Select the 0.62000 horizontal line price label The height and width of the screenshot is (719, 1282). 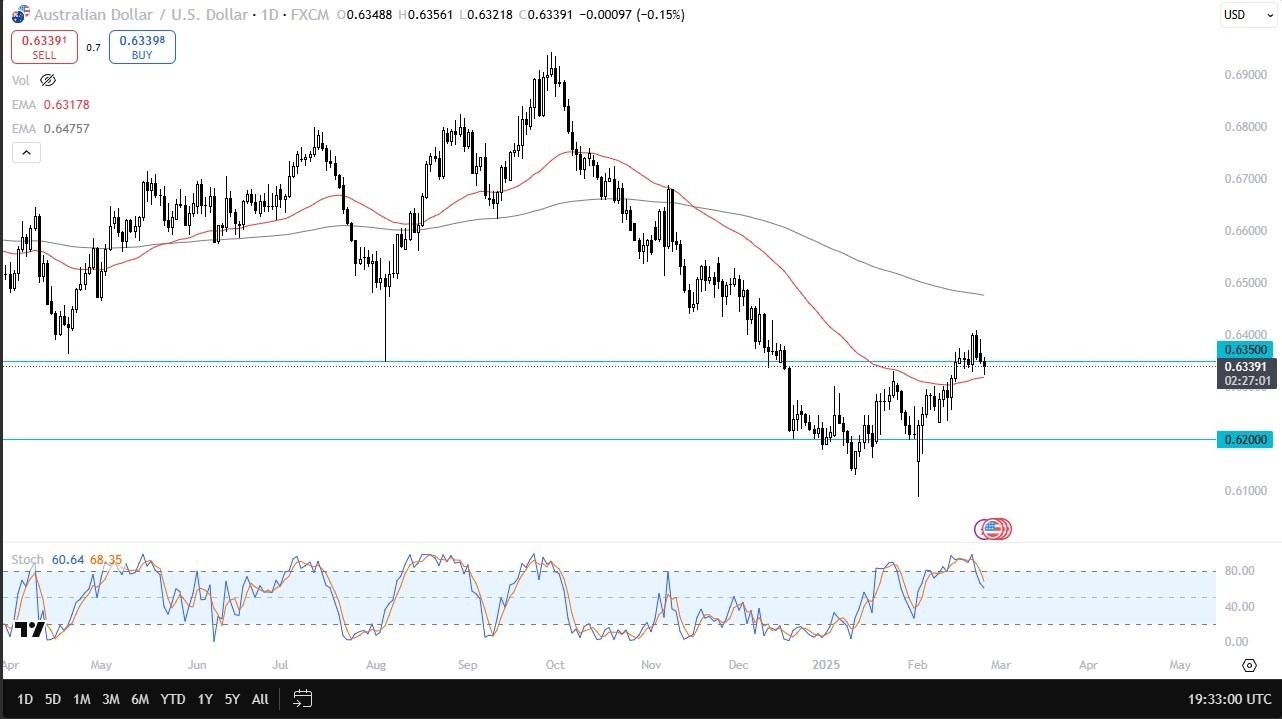pyautogui.click(x=1244, y=440)
